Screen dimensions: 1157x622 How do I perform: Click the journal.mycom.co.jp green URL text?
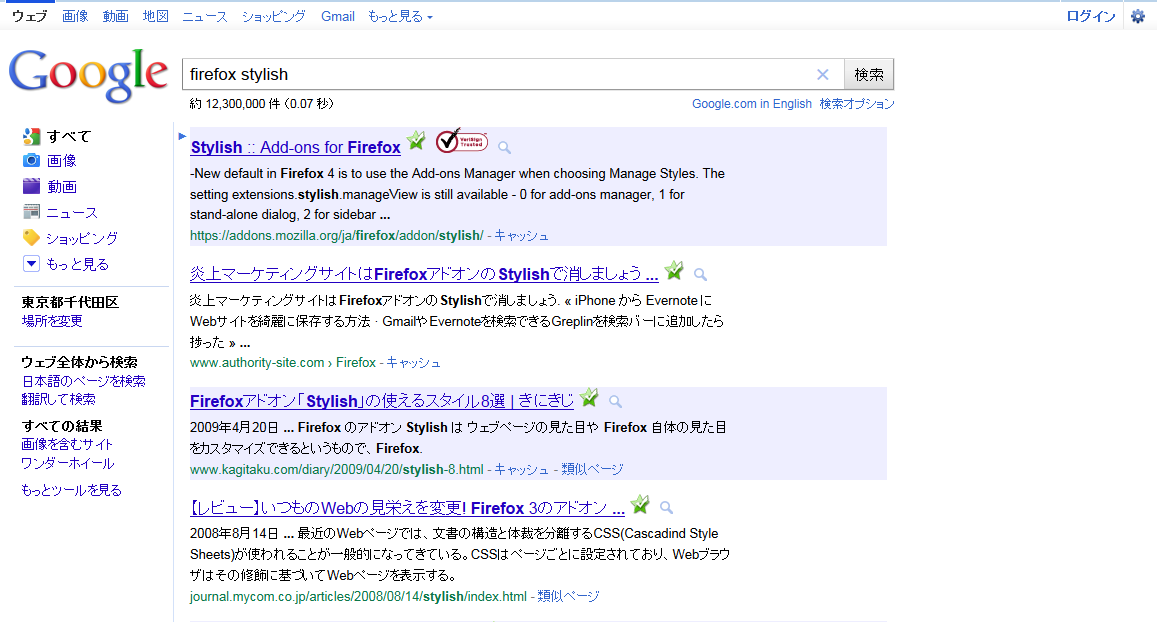point(358,596)
